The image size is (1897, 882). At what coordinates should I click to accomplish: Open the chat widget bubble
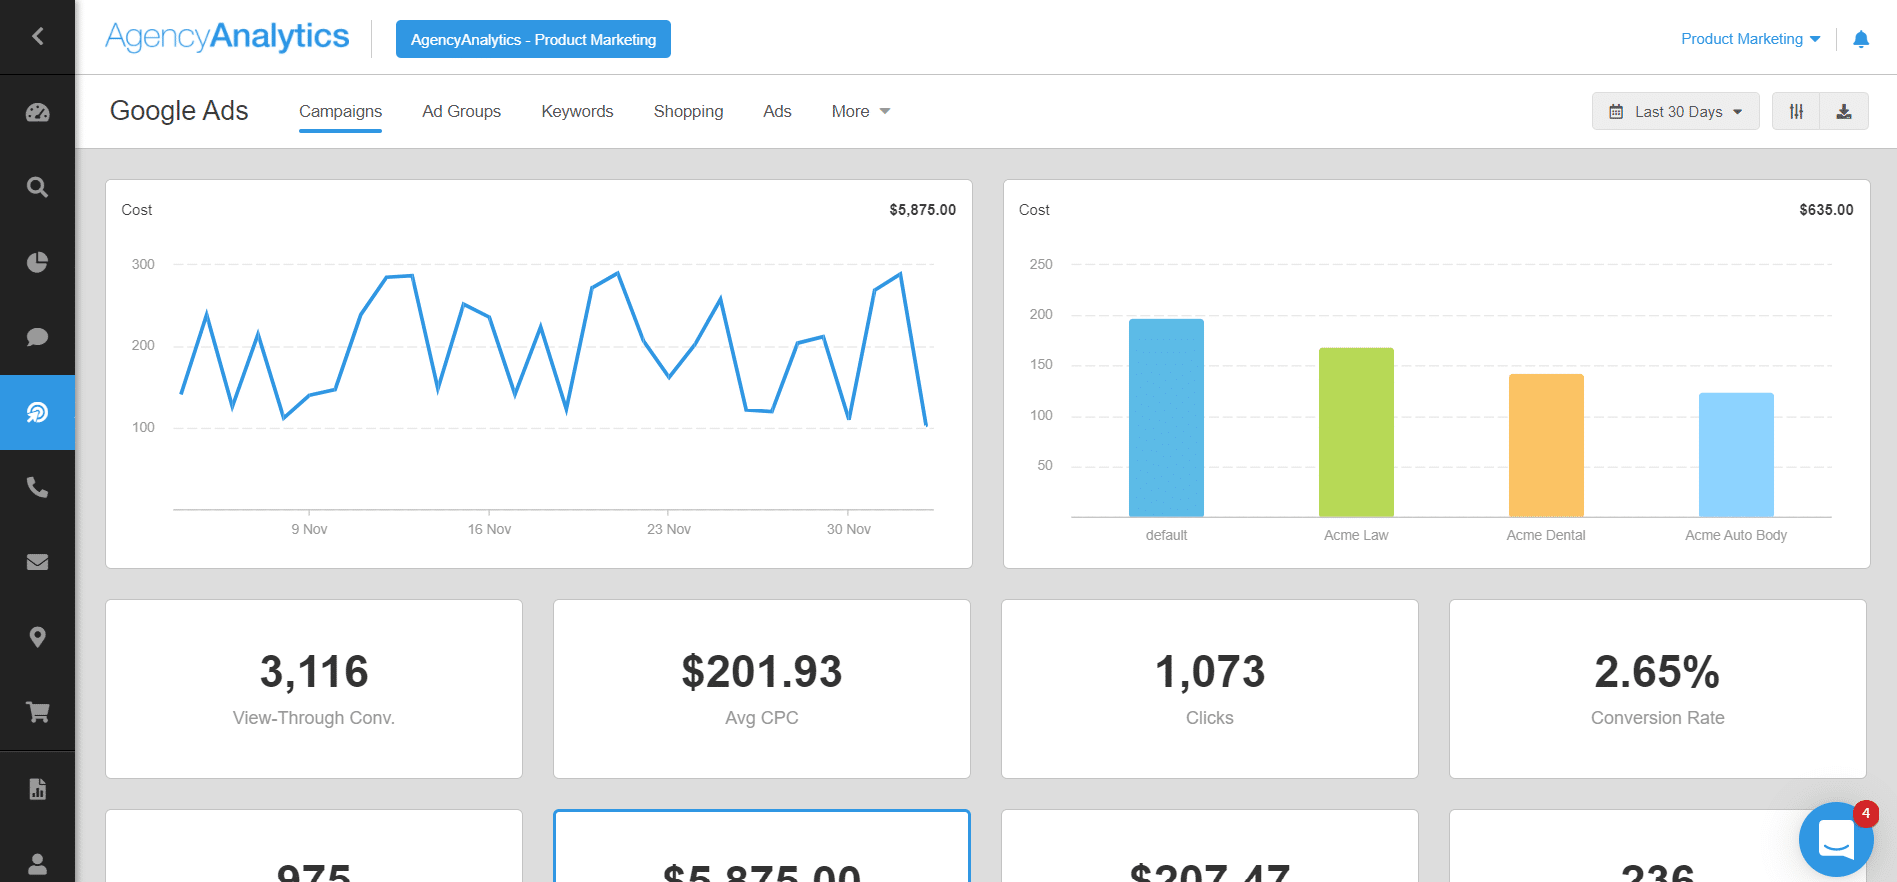coord(1836,839)
